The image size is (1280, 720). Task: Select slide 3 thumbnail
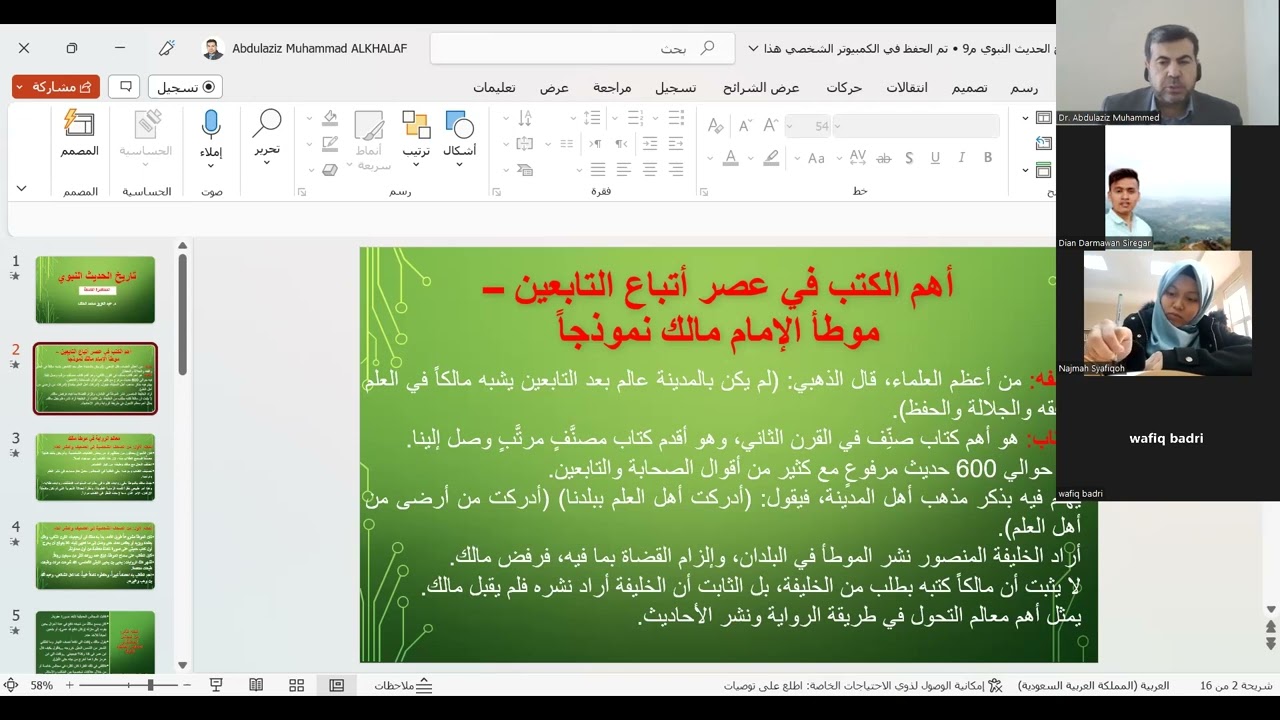click(95, 467)
